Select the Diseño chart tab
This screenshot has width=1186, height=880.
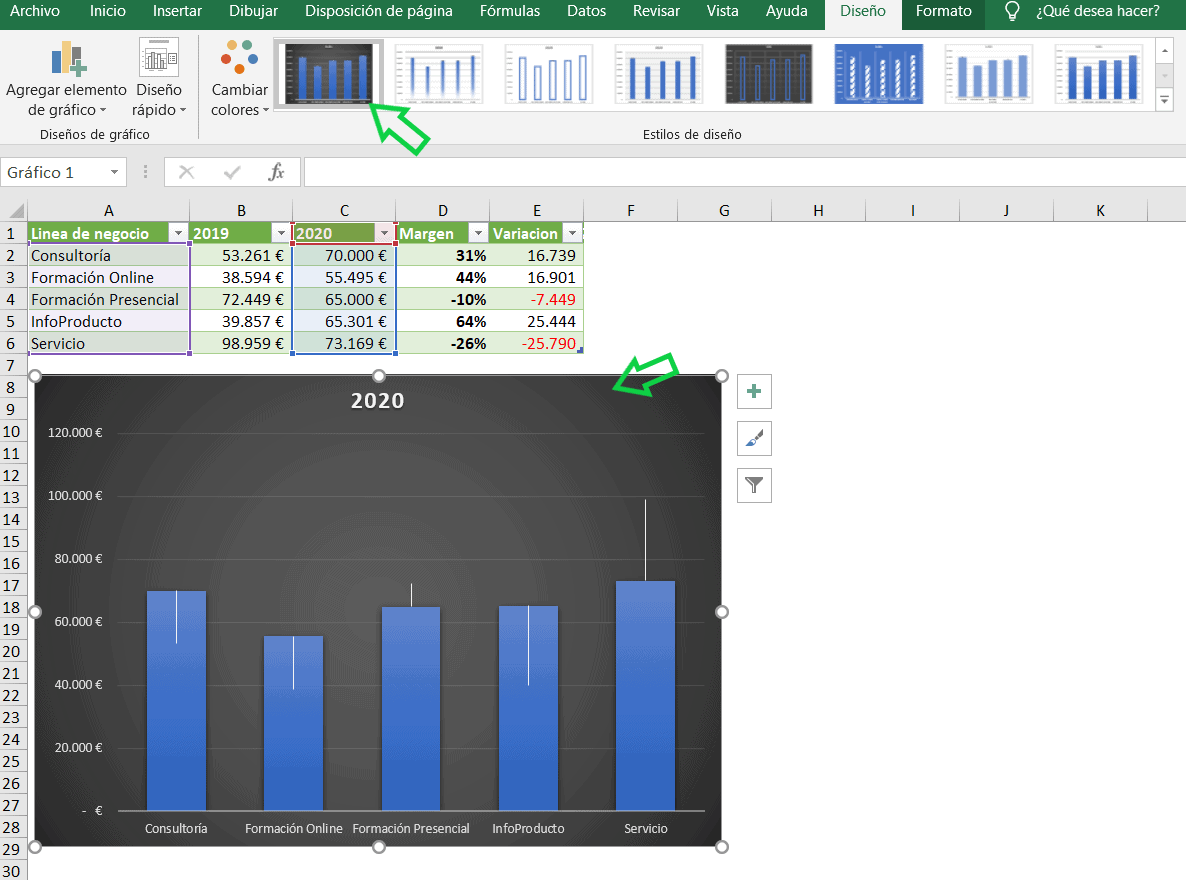point(863,12)
